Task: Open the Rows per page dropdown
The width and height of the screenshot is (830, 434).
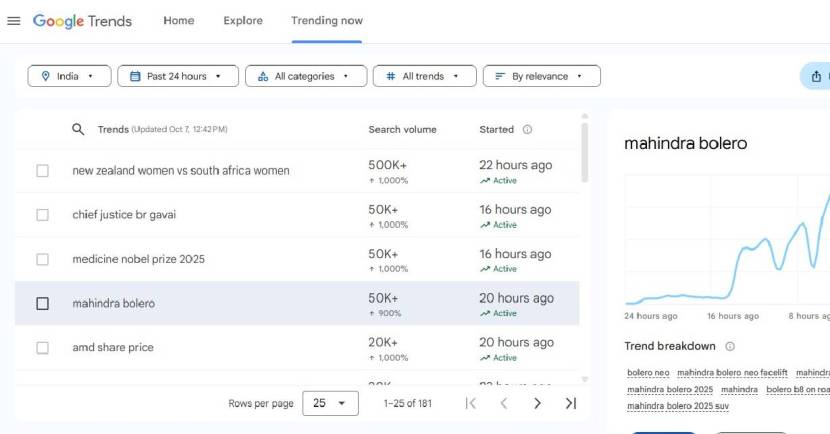Action: tap(329, 403)
